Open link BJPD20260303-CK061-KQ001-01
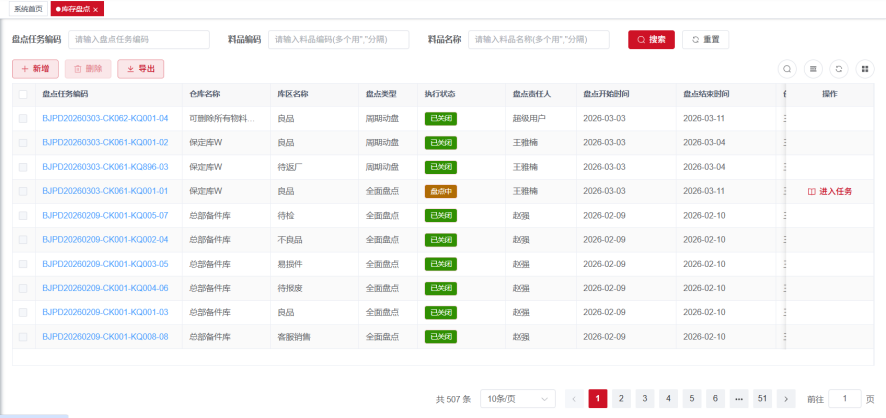 pyautogui.click(x=105, y=191)
